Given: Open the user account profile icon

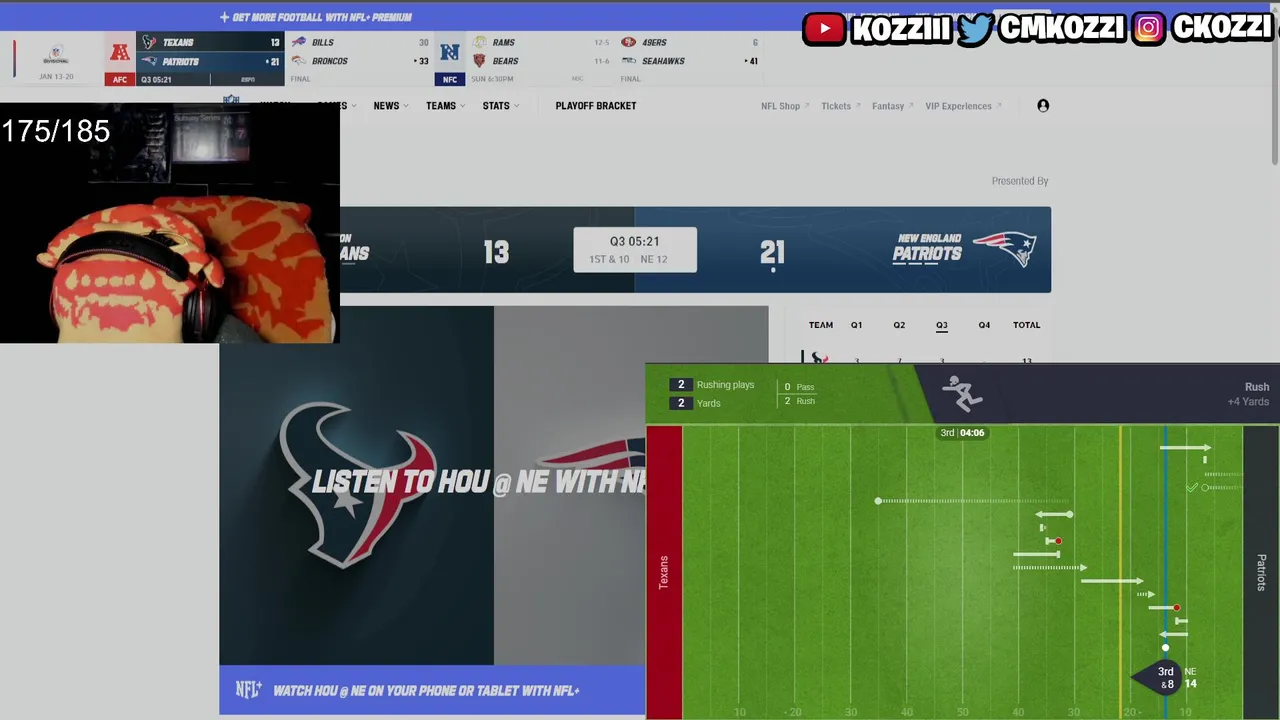Looking at the screenshot, I should point(1043,106).
